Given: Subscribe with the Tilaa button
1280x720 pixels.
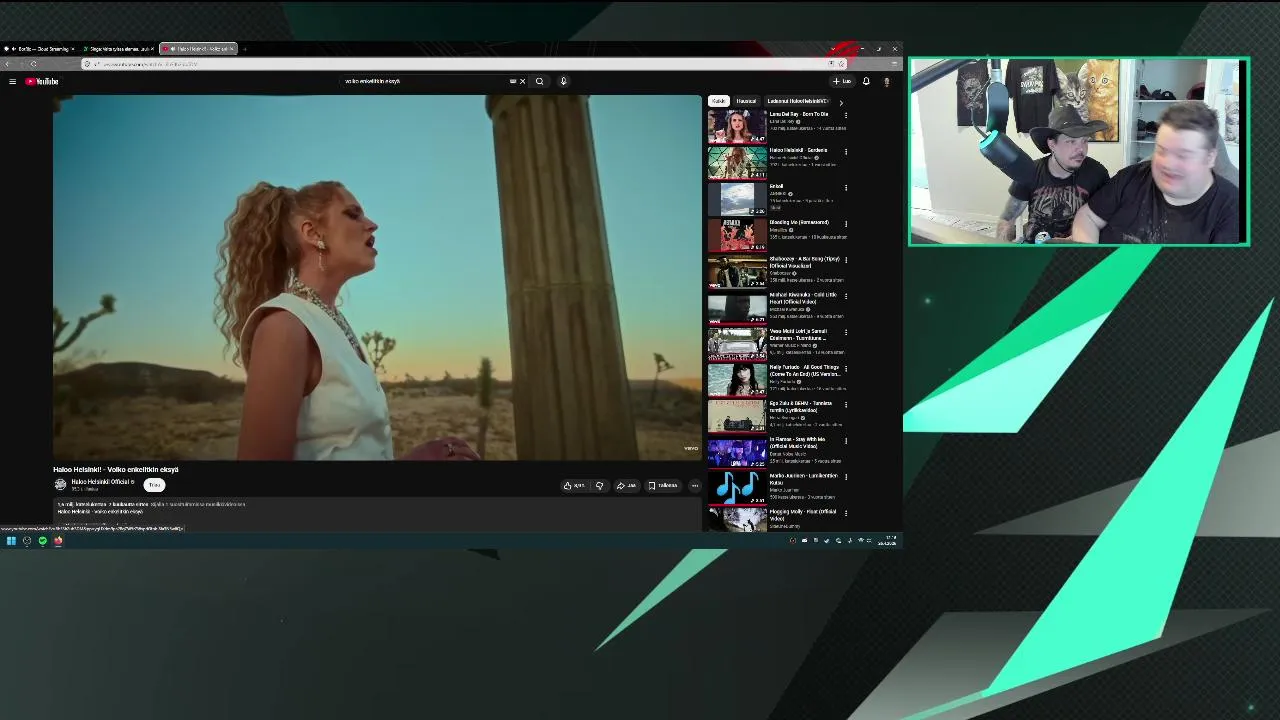Looking at the screenshot, I should pyautogui.click(x=154, y=485).
